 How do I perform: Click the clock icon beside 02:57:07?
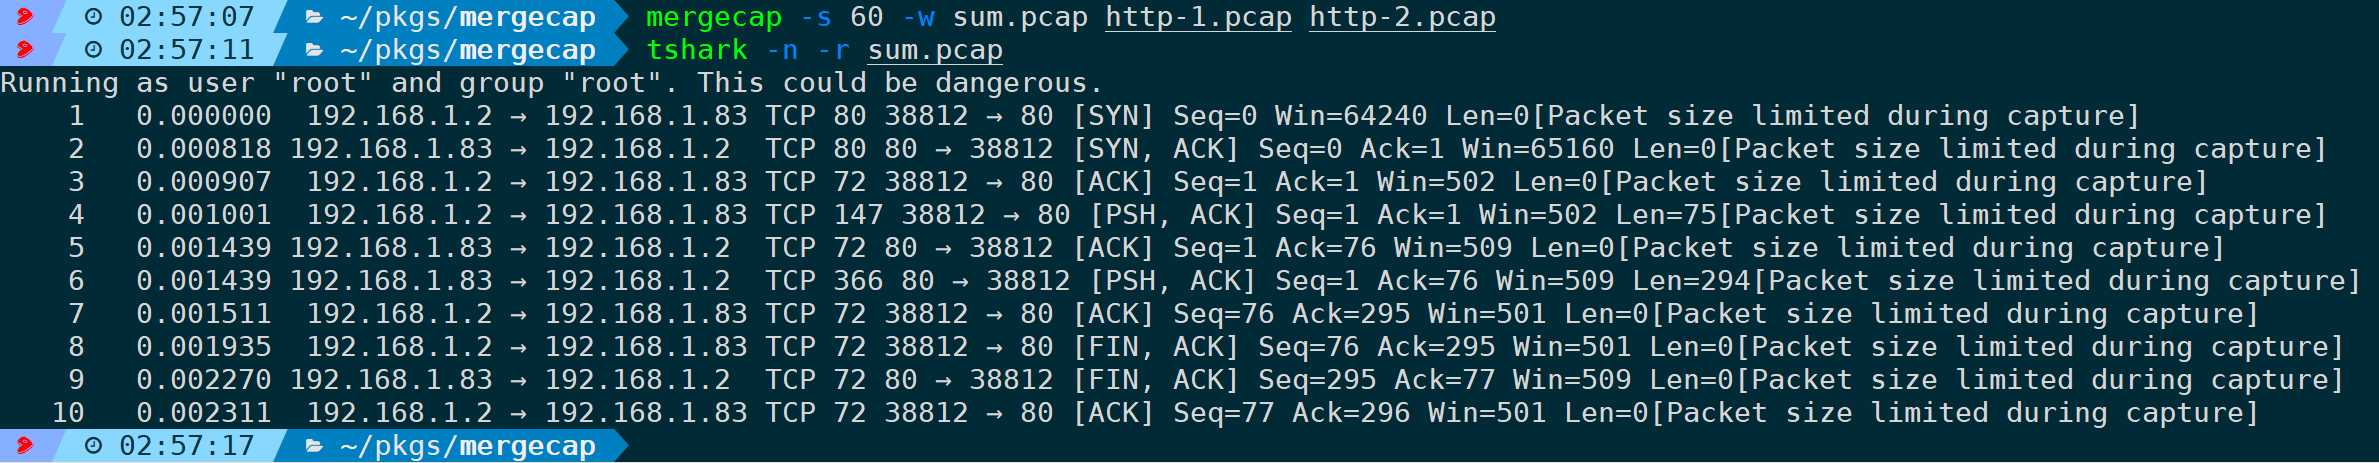point(93,17)
